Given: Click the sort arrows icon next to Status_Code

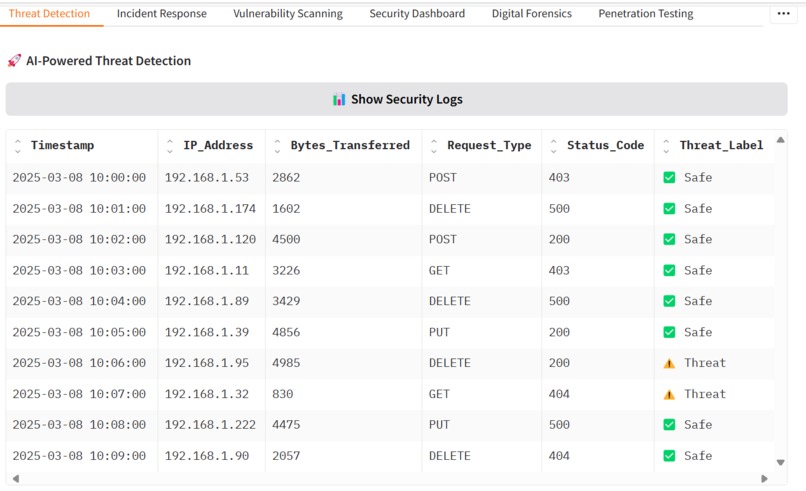Looking at the screenshot, I should pyautogui.click(x=554, y=146).
